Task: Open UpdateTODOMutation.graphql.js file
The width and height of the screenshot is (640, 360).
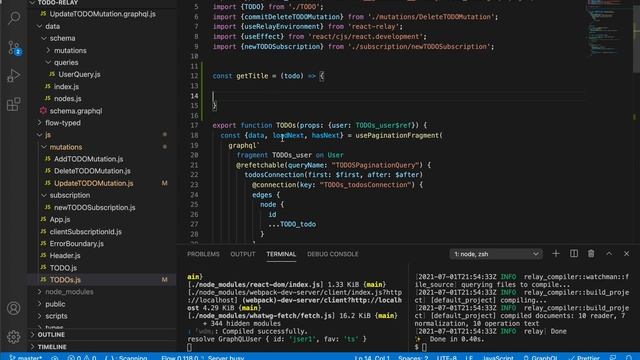Action: [102, 14]
